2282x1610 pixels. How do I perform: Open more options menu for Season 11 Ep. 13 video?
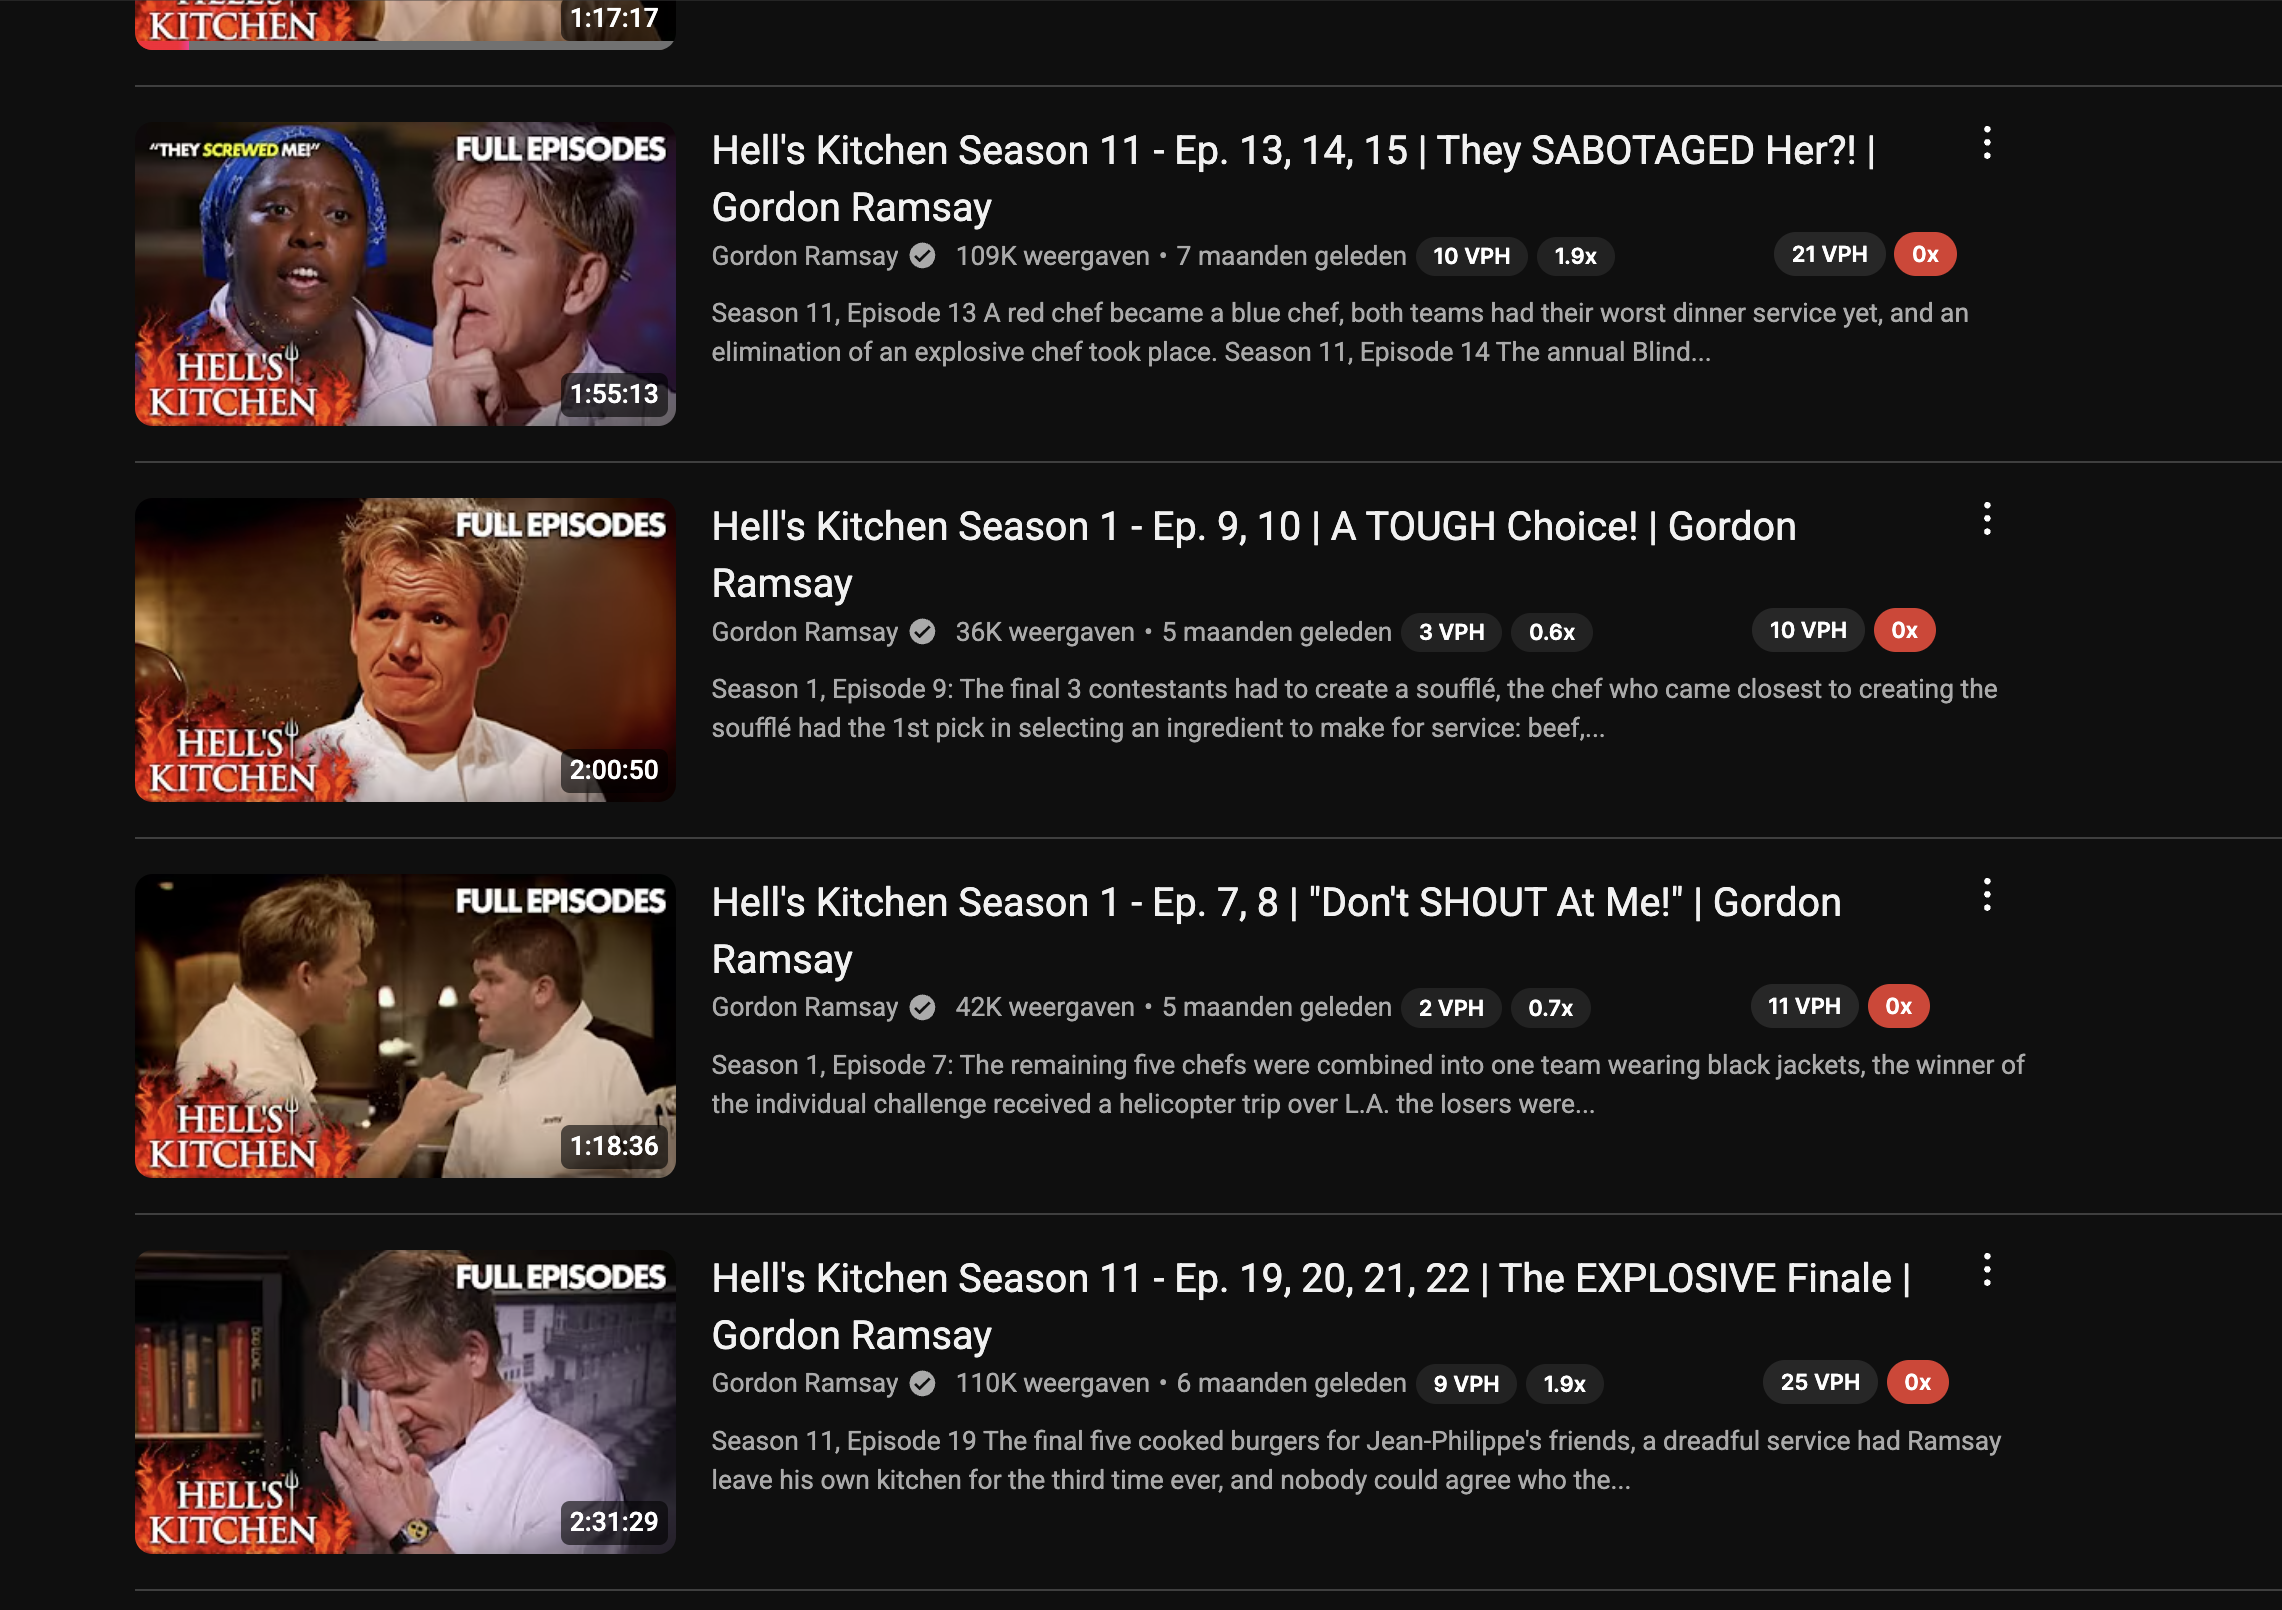pyautogui.click(x=1987, y=143)
